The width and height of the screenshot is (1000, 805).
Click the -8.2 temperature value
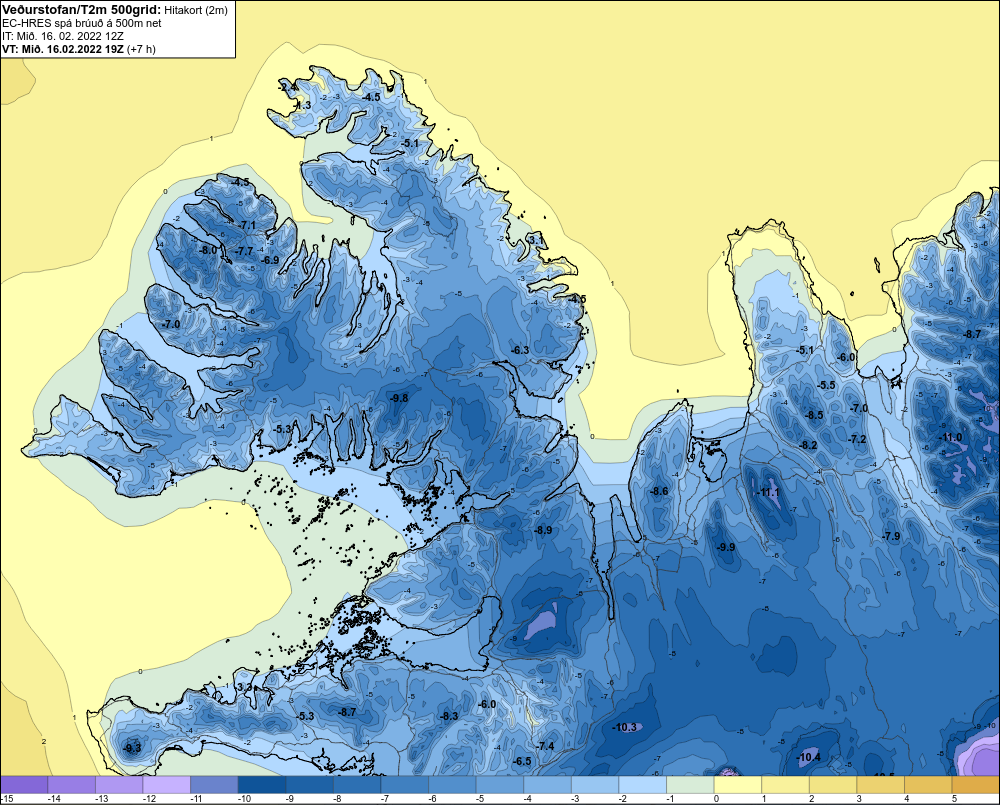pyautogui.click(x=808, y=445)
